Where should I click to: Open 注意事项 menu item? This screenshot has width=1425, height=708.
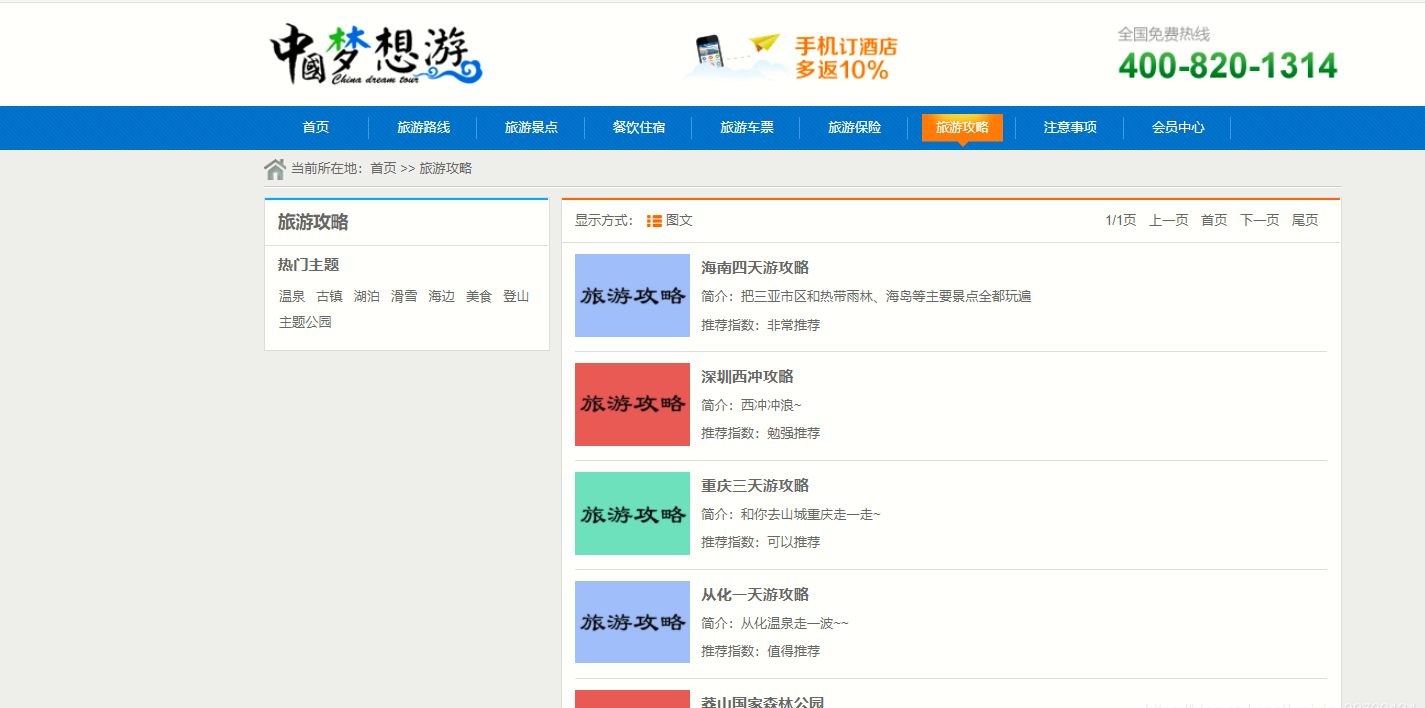coord(1070,128)
